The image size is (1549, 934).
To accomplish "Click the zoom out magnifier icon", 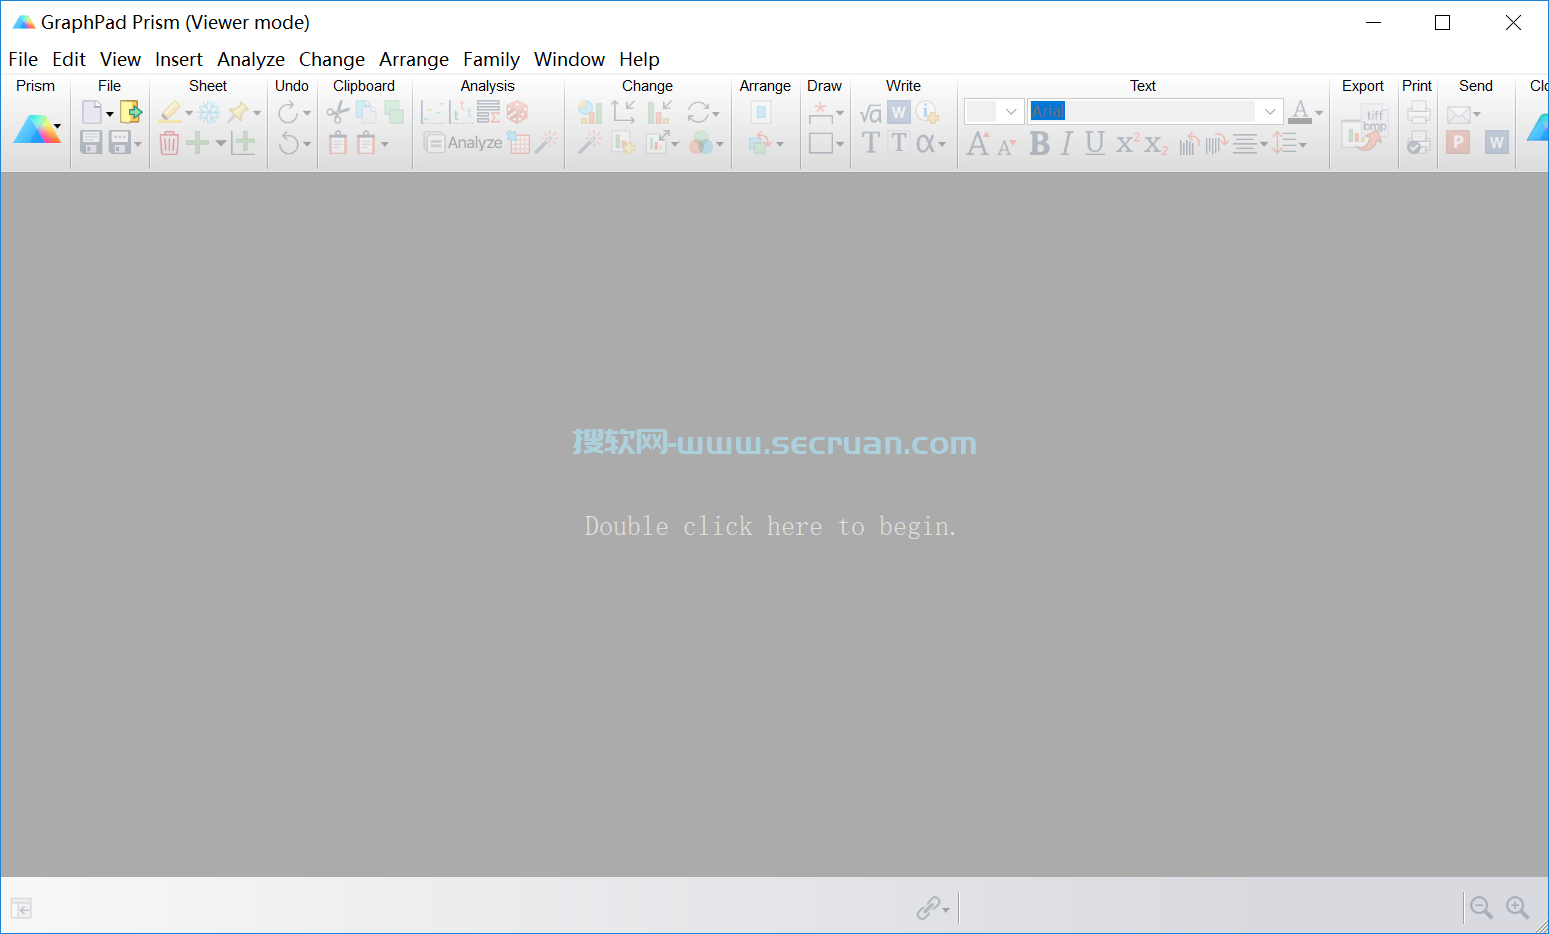I will [1481, 907].
